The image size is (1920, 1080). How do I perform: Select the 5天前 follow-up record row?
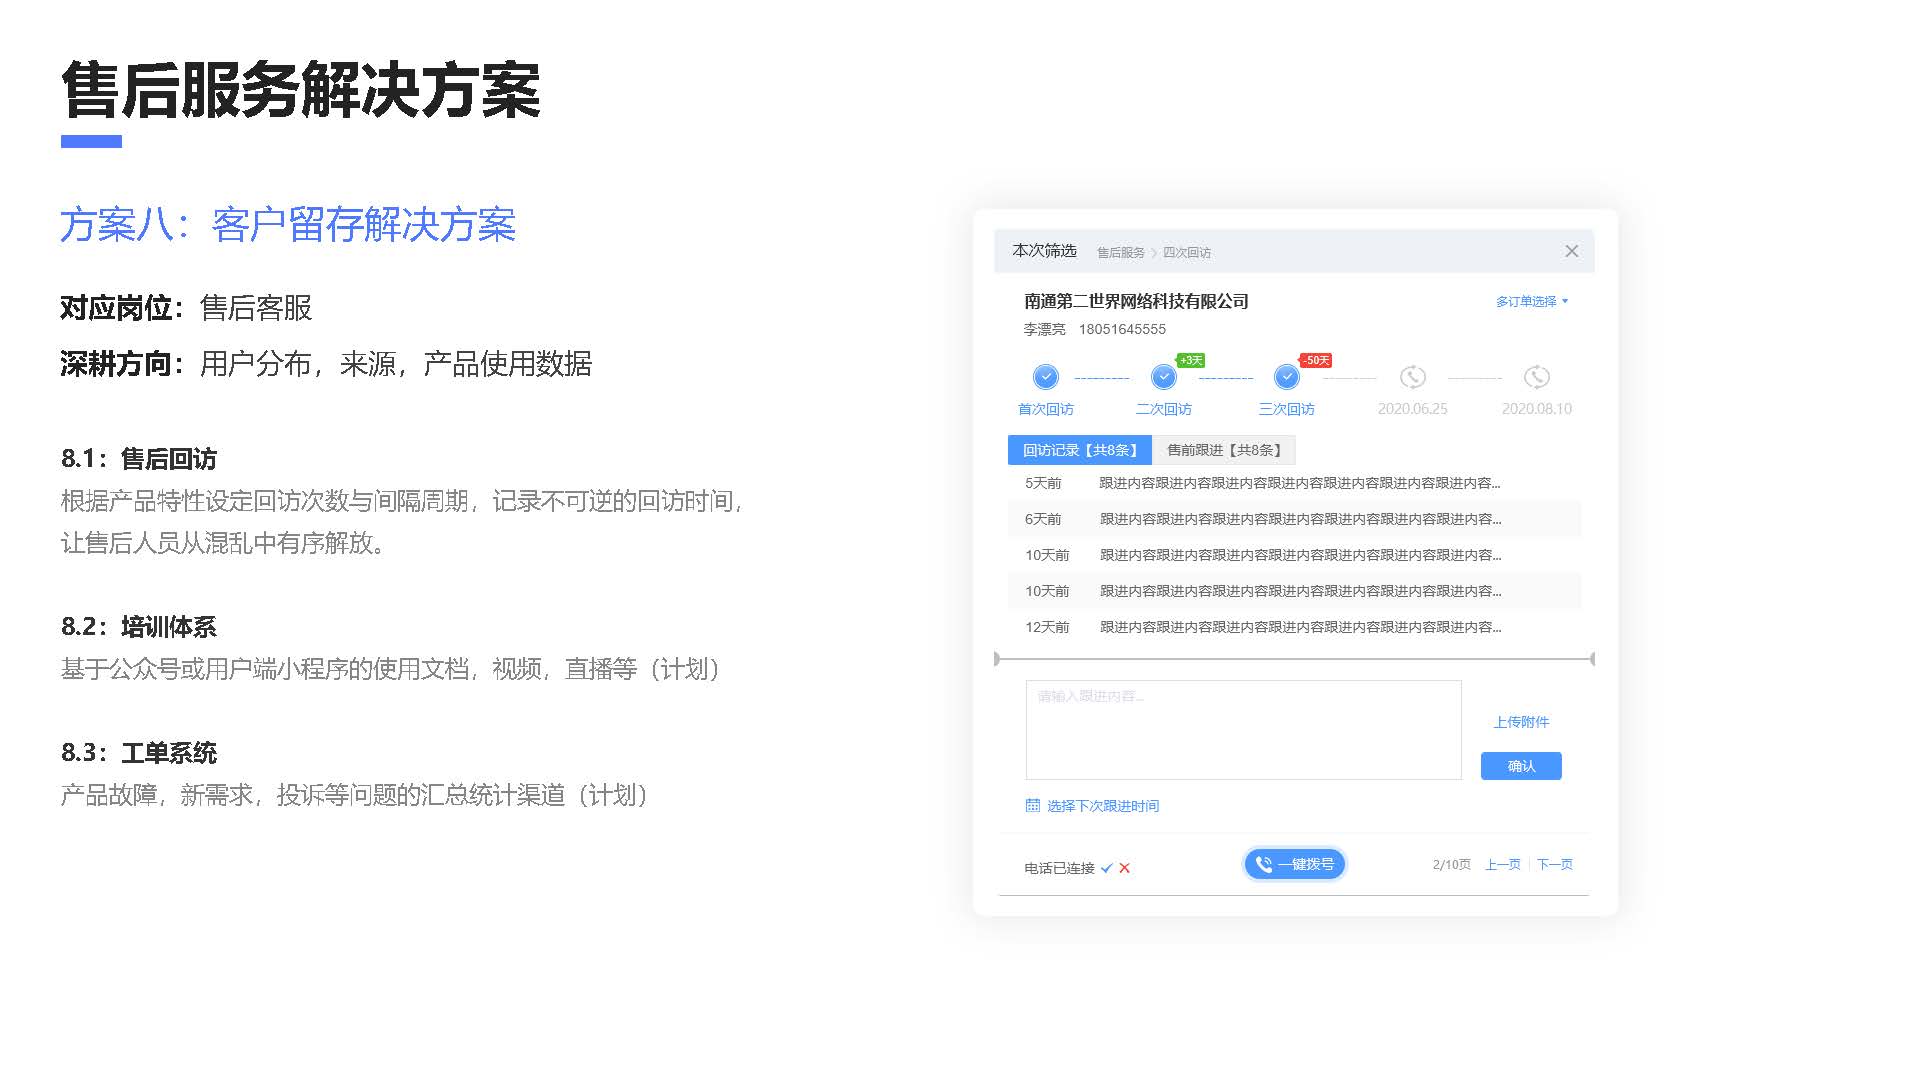(x=1295, y=483)
